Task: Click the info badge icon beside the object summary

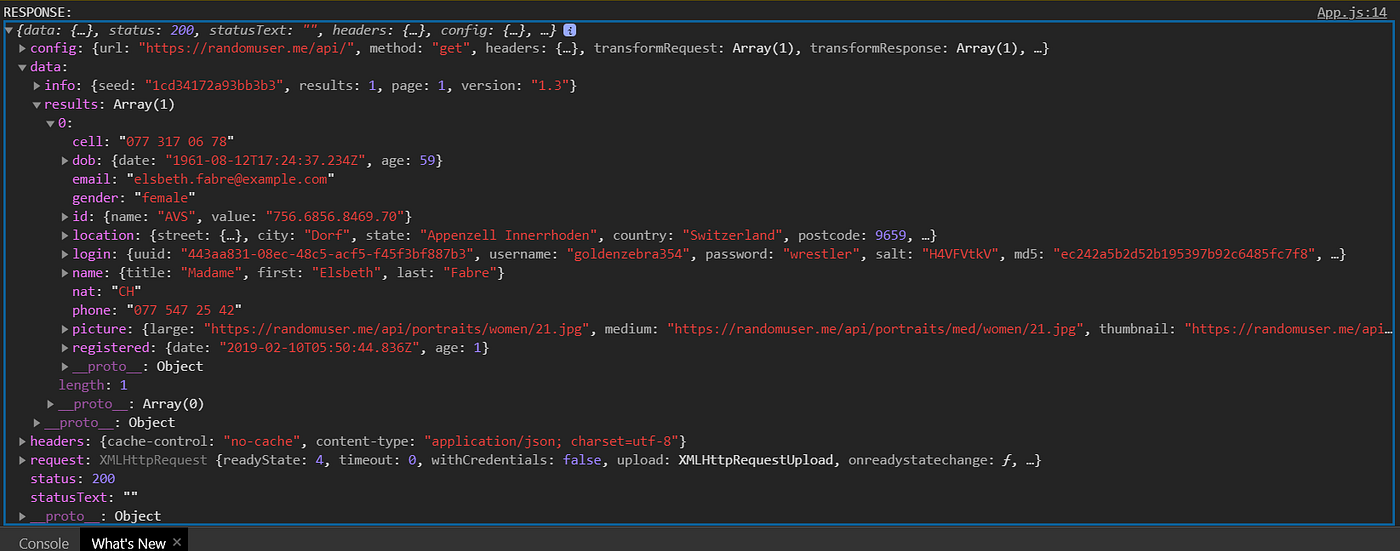Action: coord(569,31)
